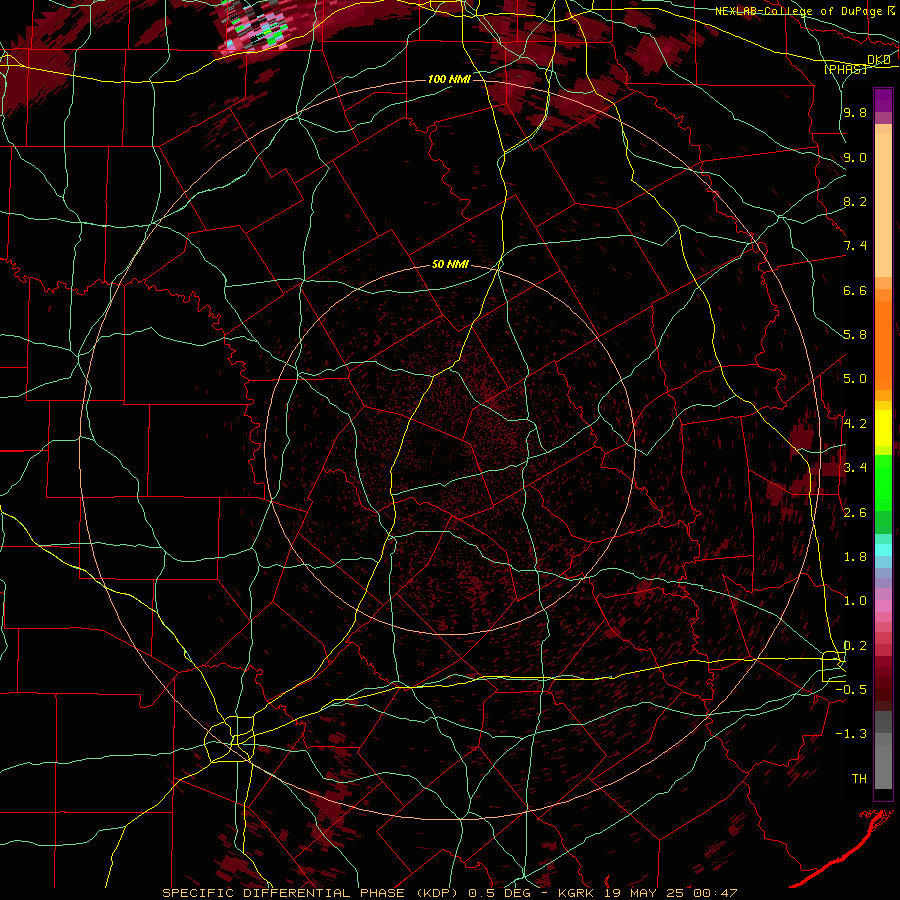
Task: Click the 5.0 scale value
Action: pyautogui.click(x=855, y=379)
